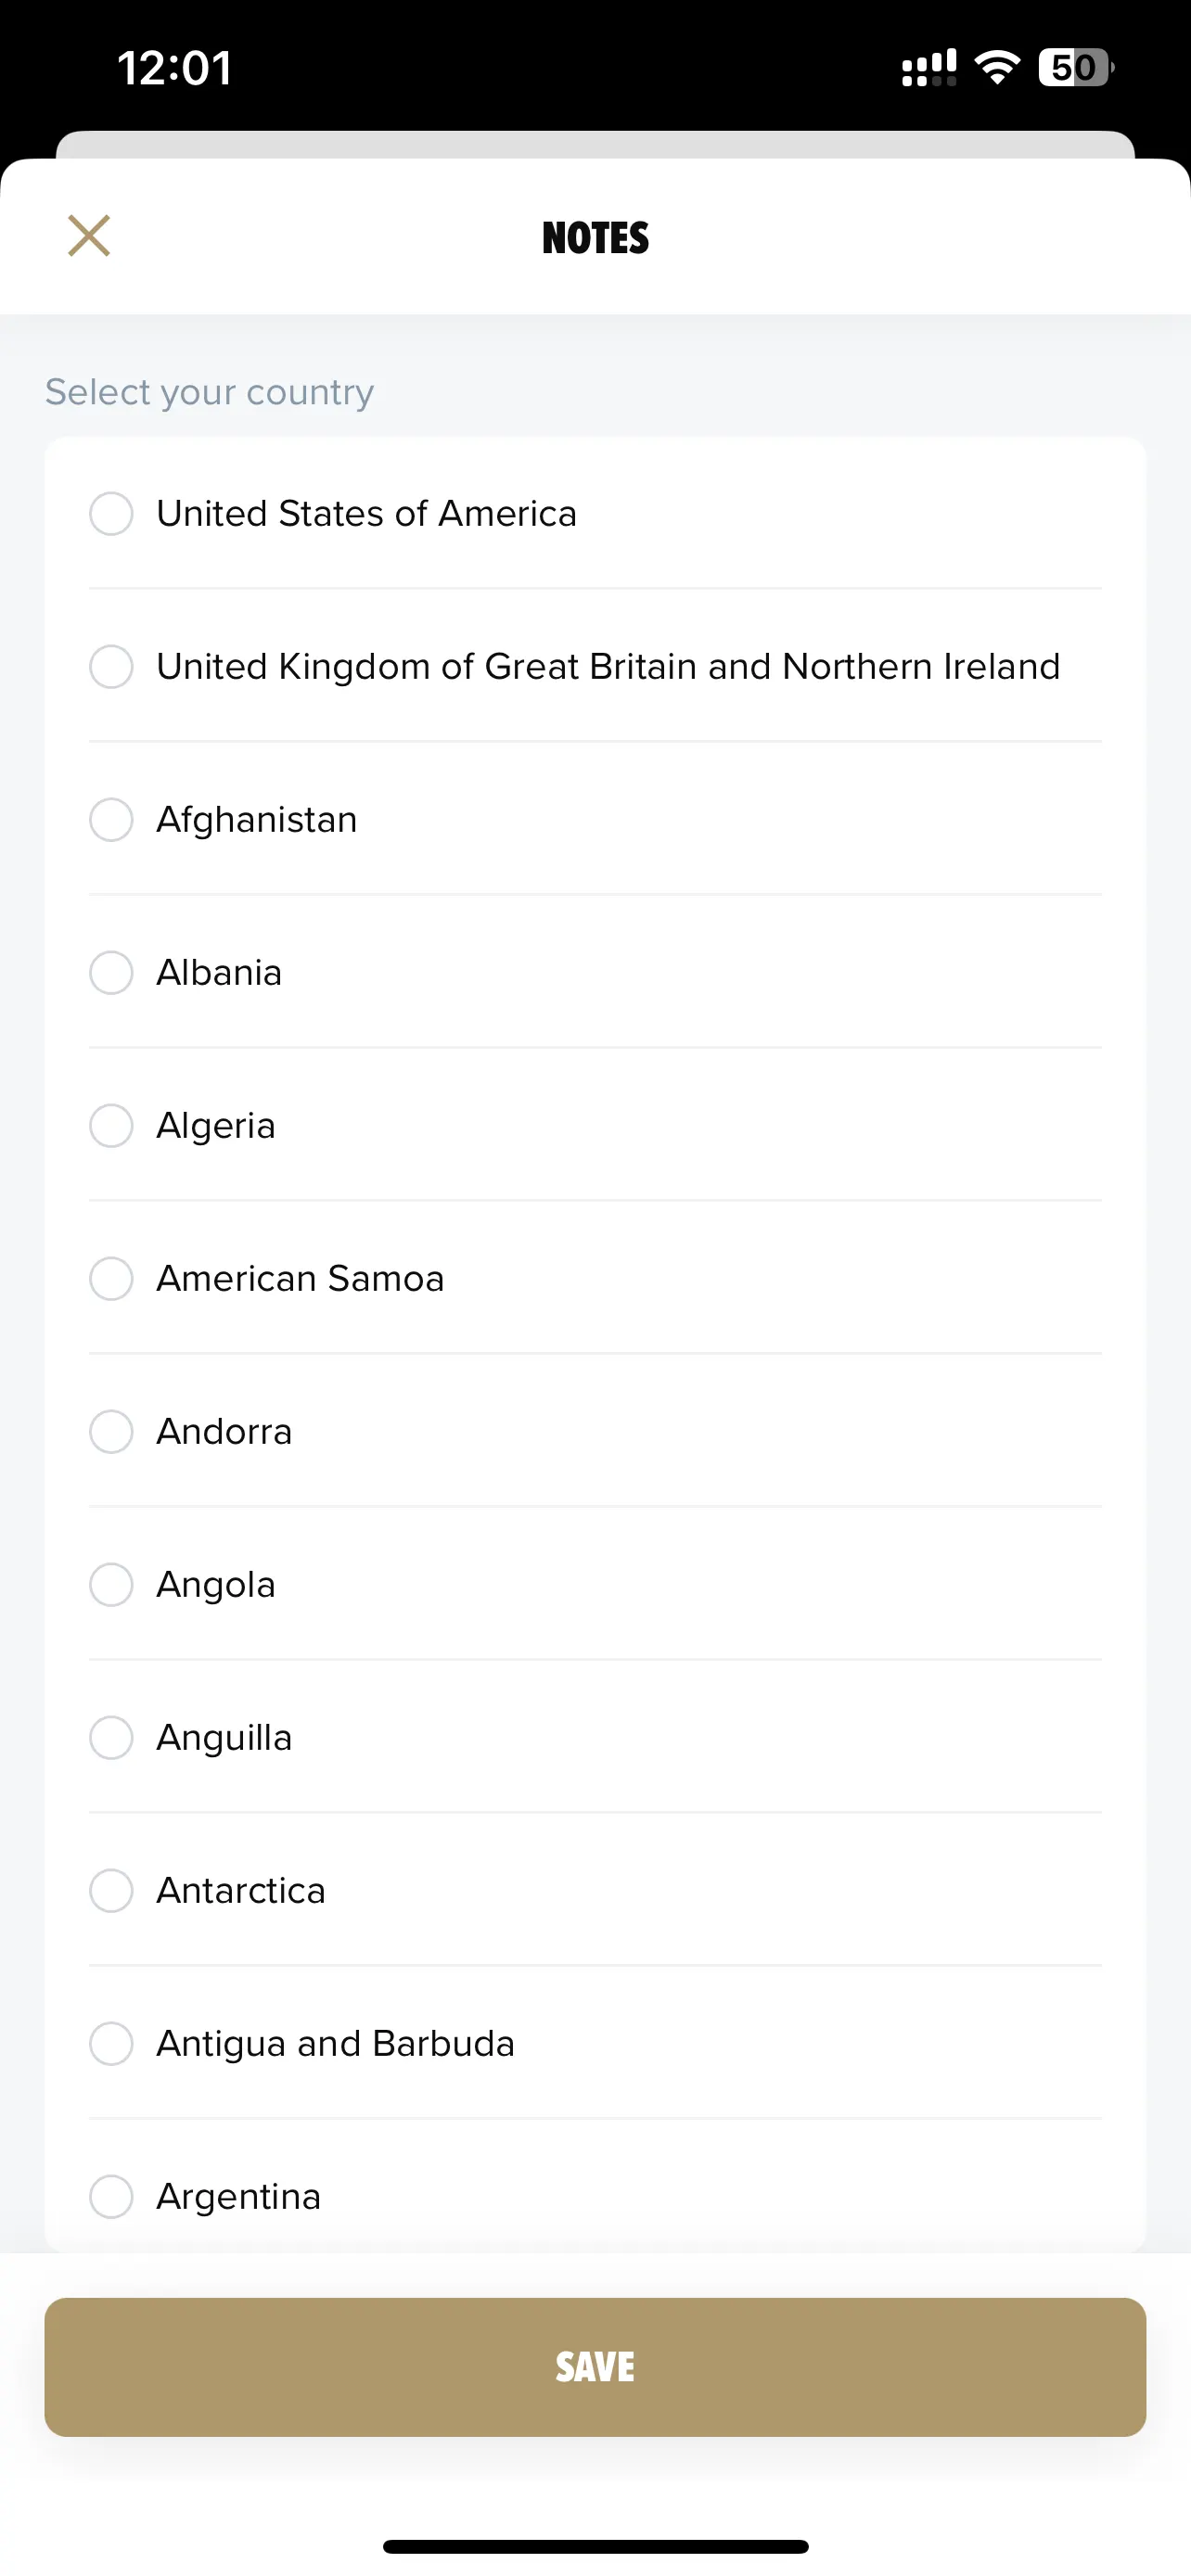Tap the grey sheet grabber behind Notes

coord(595,144)
